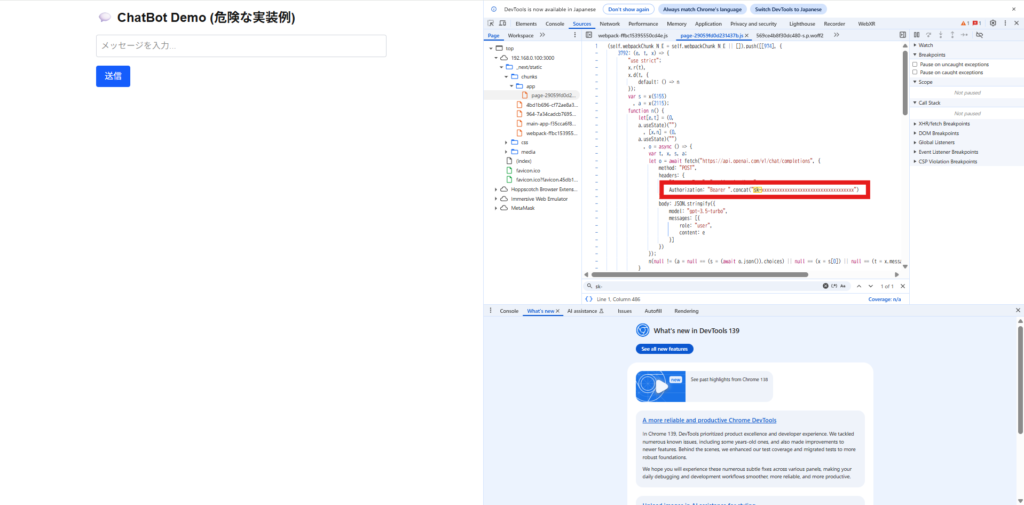The width and height of the screenshot is (1024, 505).
Task: Close the find-in-file search bar
Action: click(903, 286)
